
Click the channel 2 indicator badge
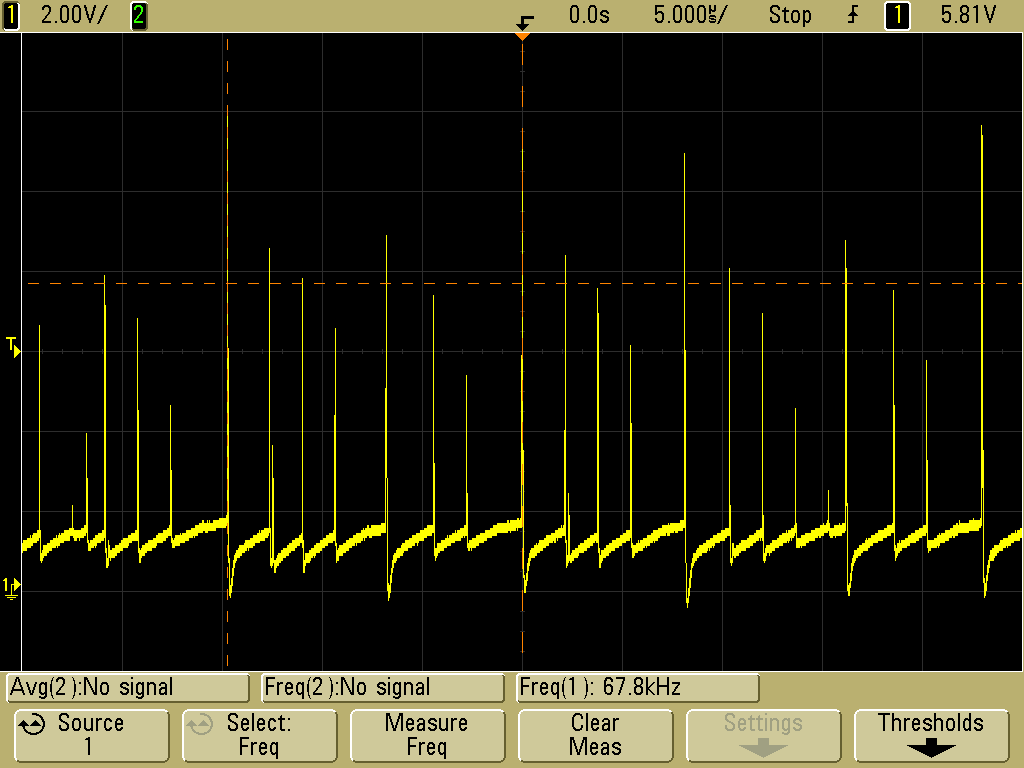[x=138, y=15]
